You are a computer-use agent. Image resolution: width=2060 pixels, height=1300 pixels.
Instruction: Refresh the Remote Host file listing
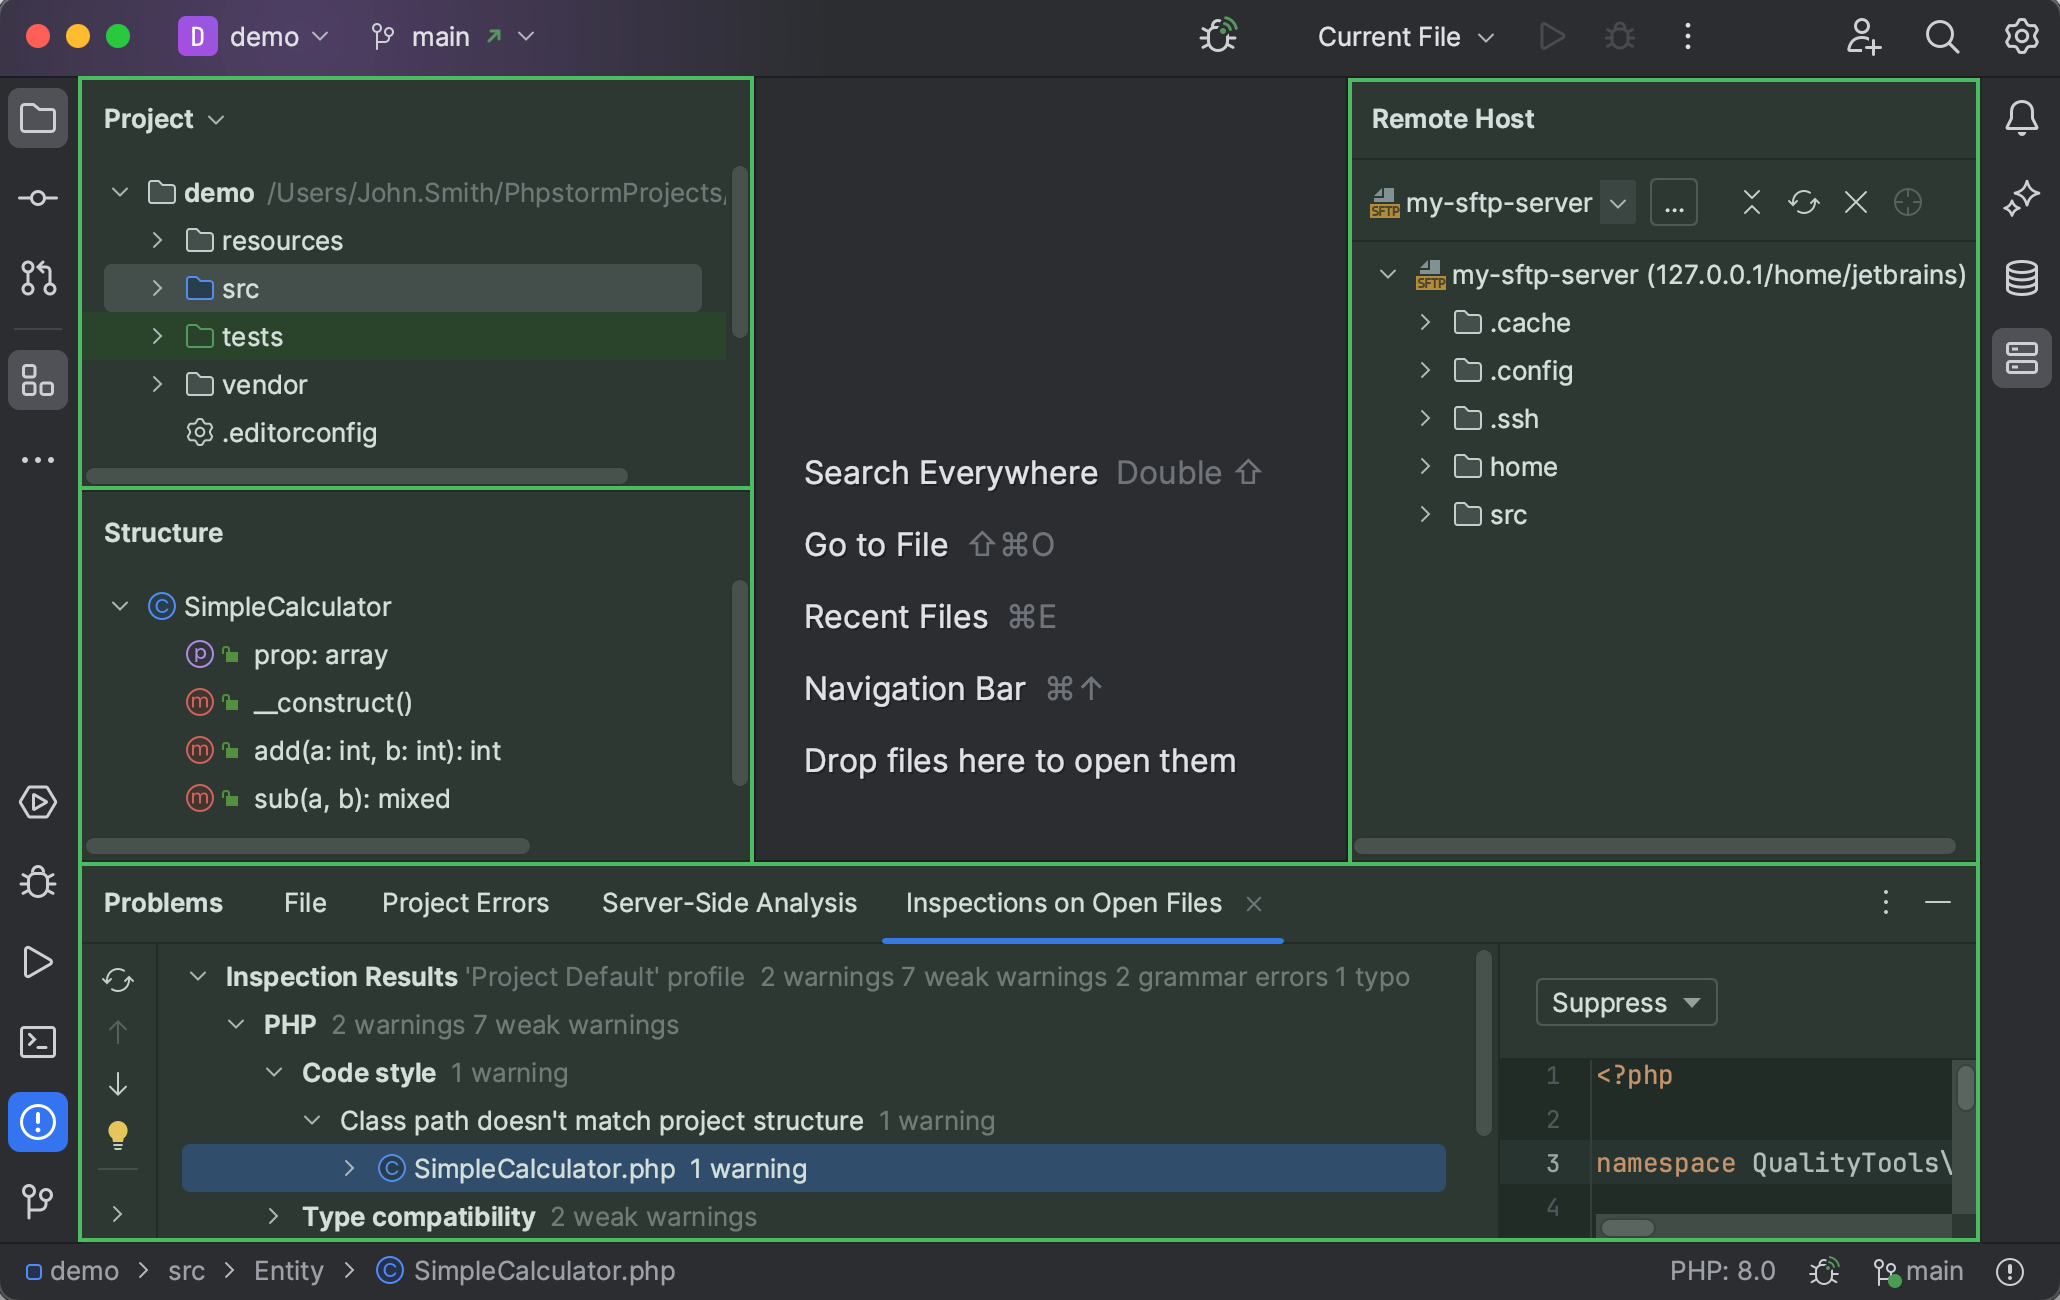pyautogui.click(x=1804, y=202)
